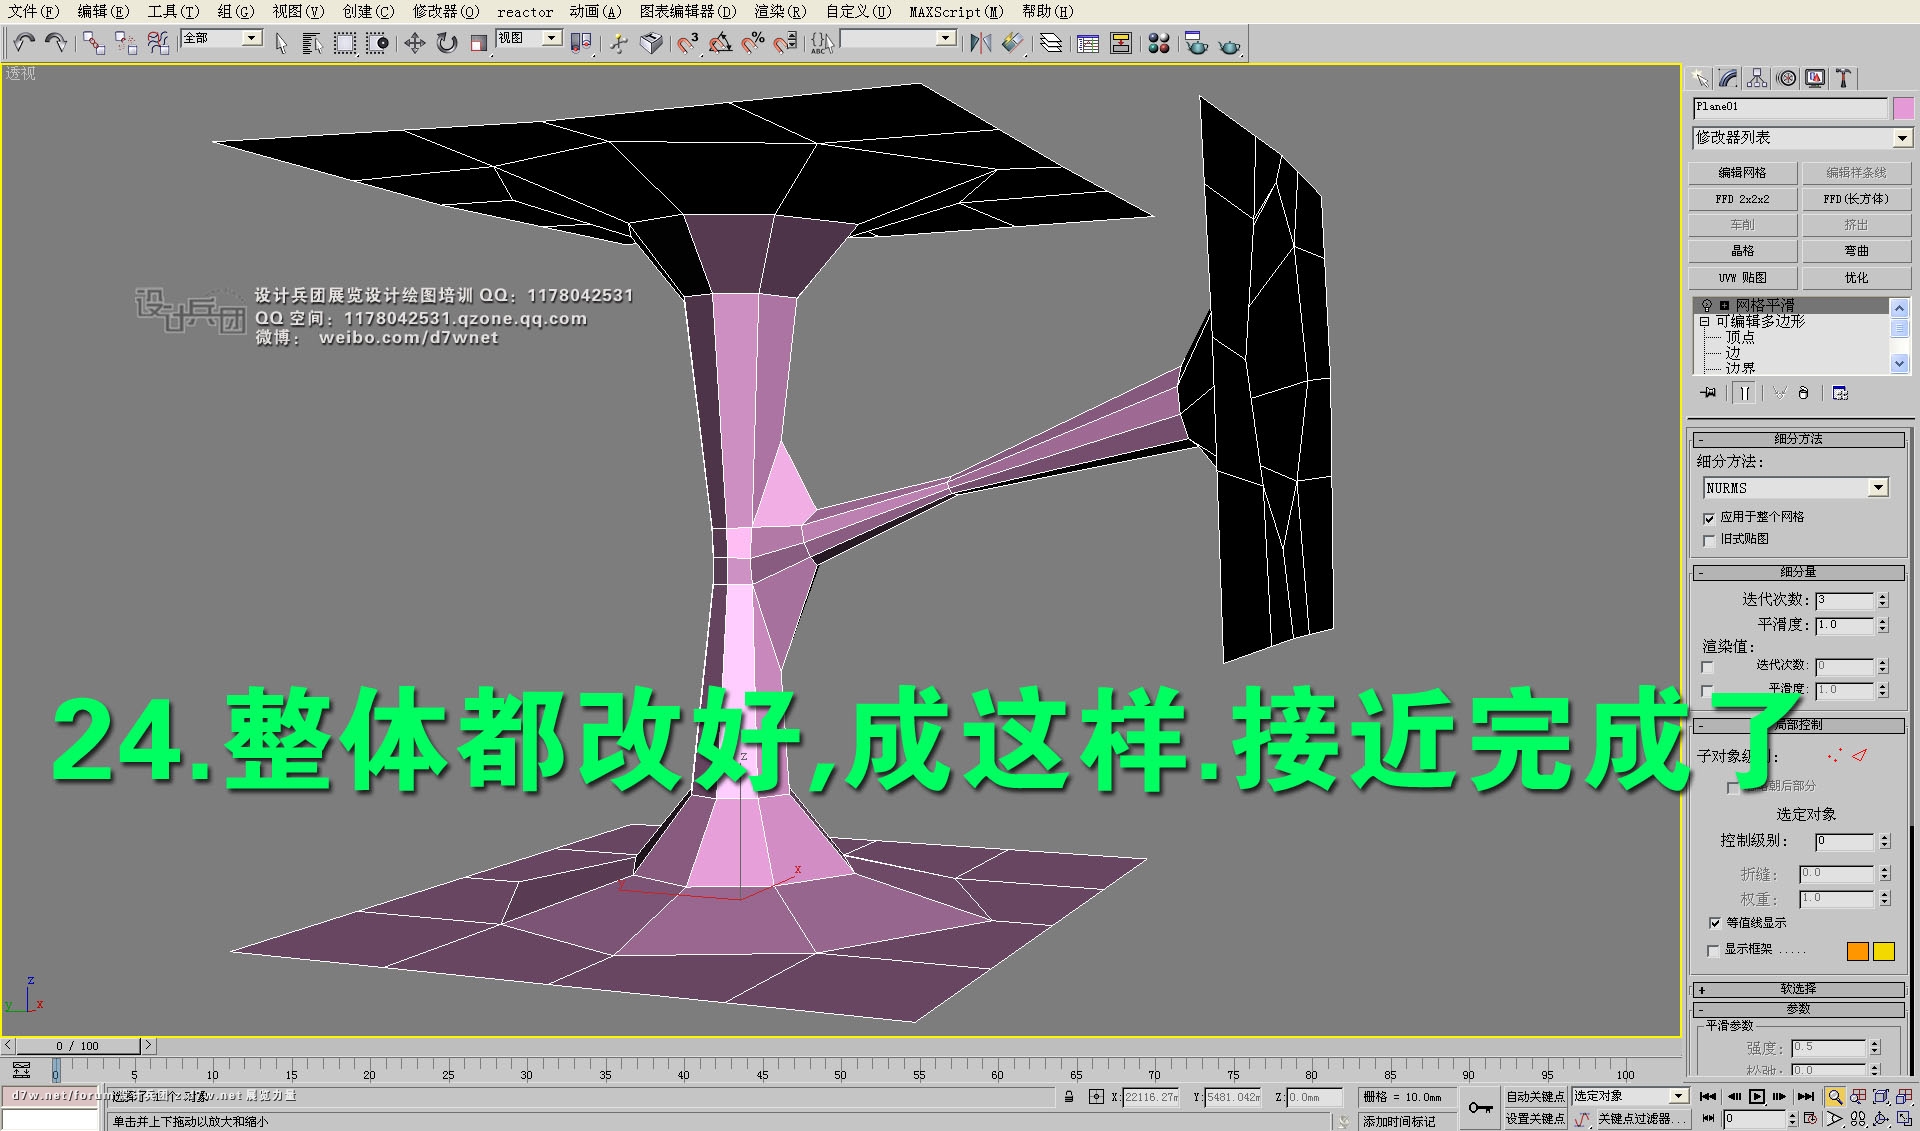This screenshot has height=1131, width=1920.
Task: Enable the 显示框架 checkbox
Action: tap(1714, 950)
